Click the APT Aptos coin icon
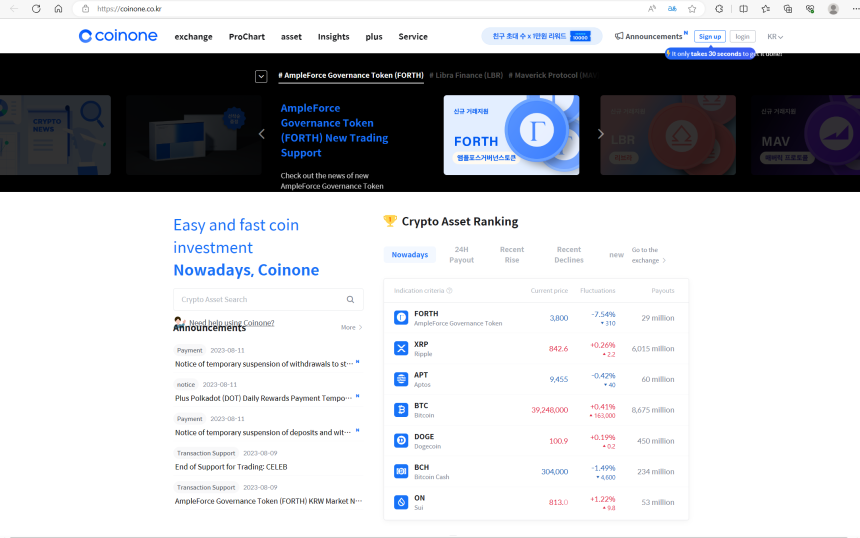This screenshot has width=860, height=538. point(401,379)
